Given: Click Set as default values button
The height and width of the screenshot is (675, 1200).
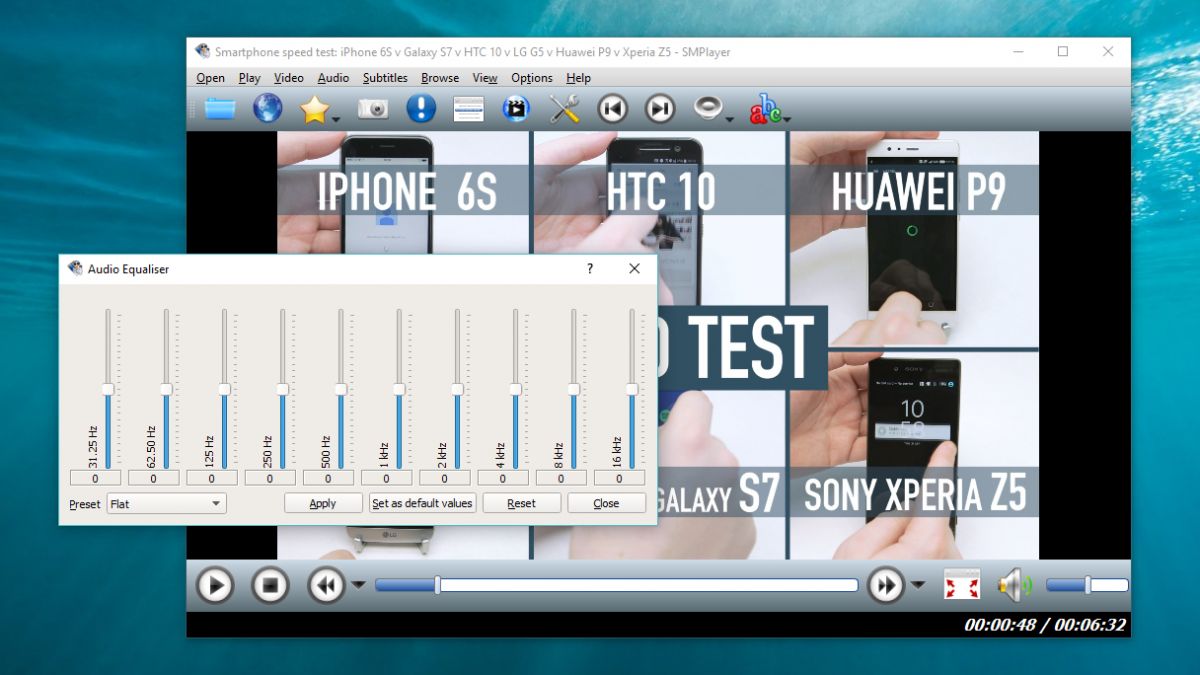Looking at the screenshot, I should point(422,503).
